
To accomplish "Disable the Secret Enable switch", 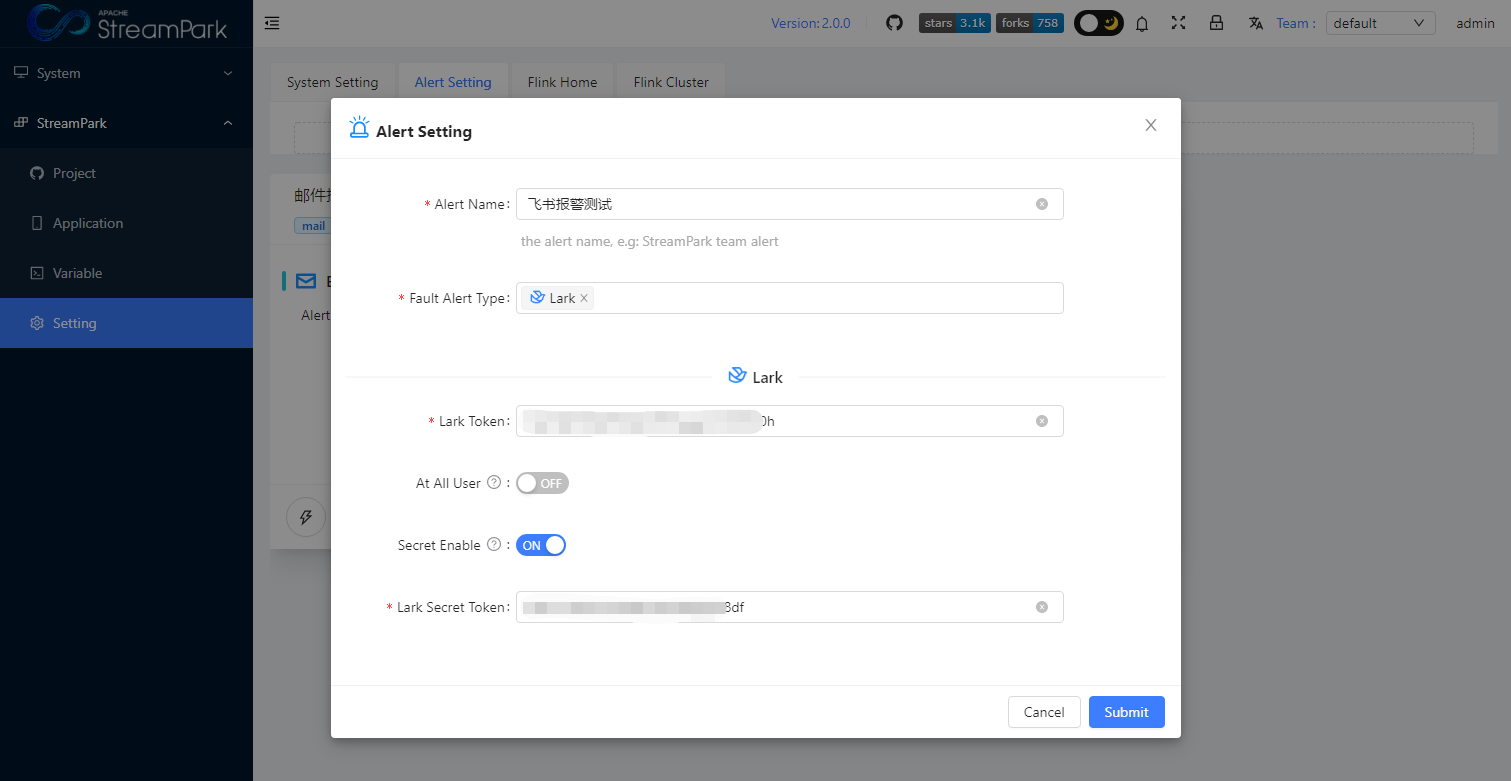I will tap(541, 545).
